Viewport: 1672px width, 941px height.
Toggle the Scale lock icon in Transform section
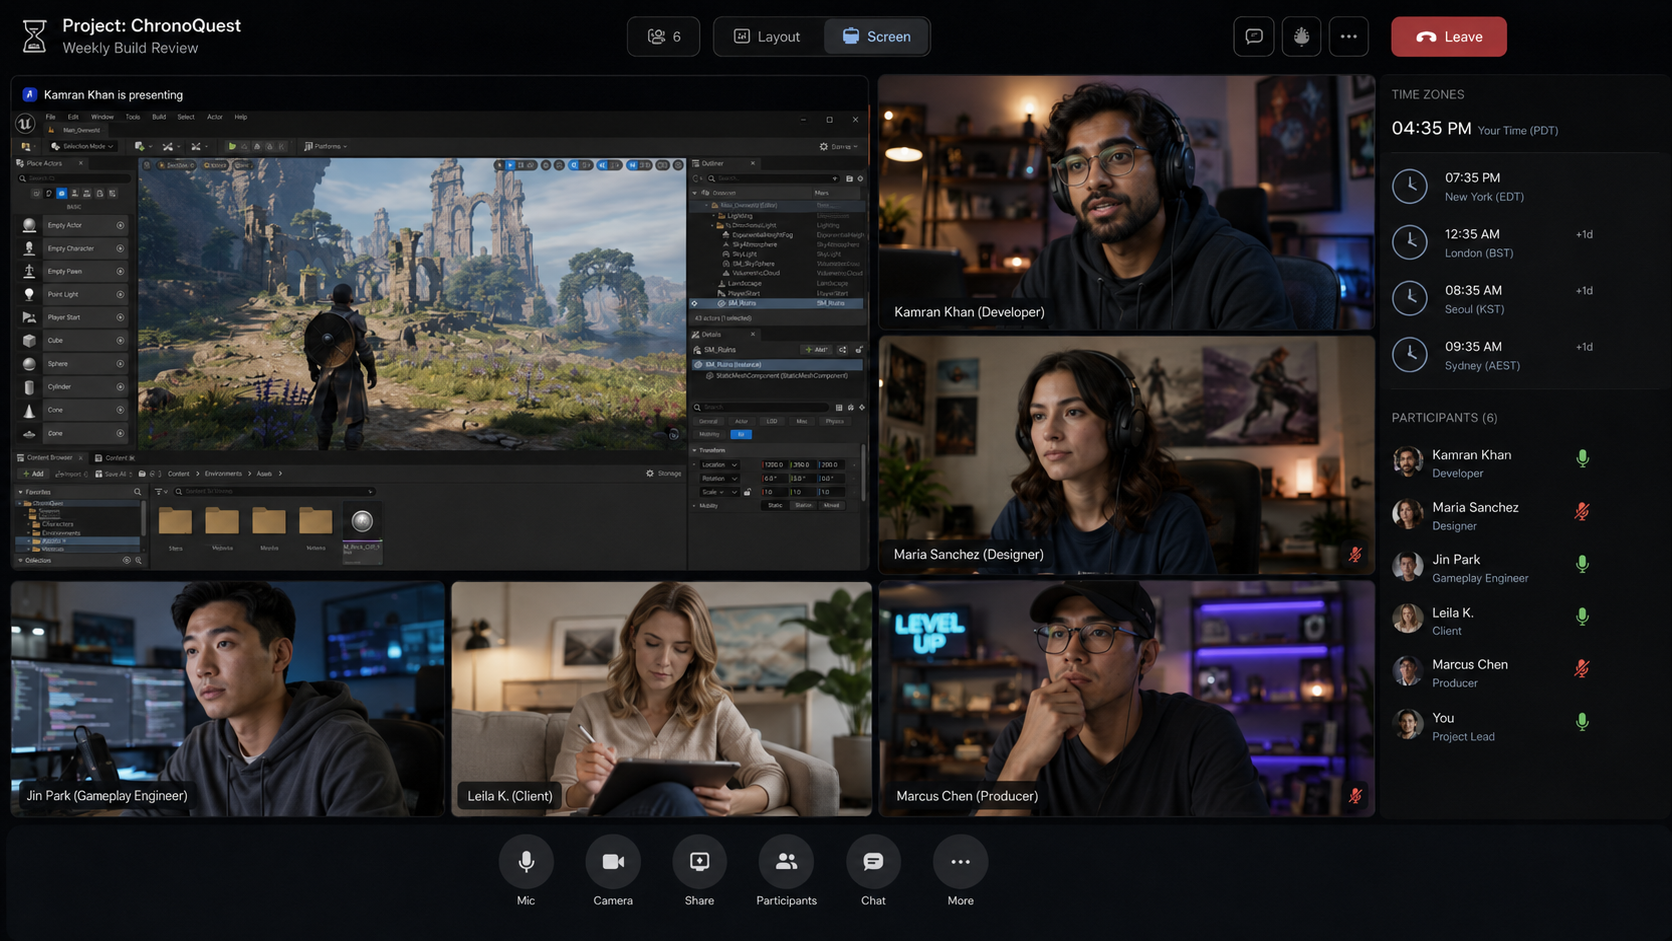(x=747, y=492)
